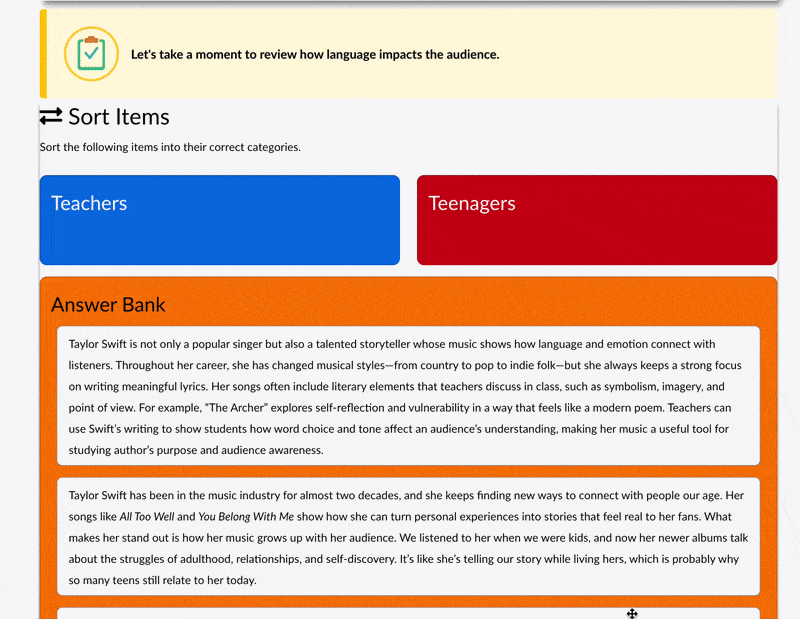The height and width of the screenshot is (619, 800).
Task: Click the 'Sort the following items' instruction
Action: coord(170,147)
